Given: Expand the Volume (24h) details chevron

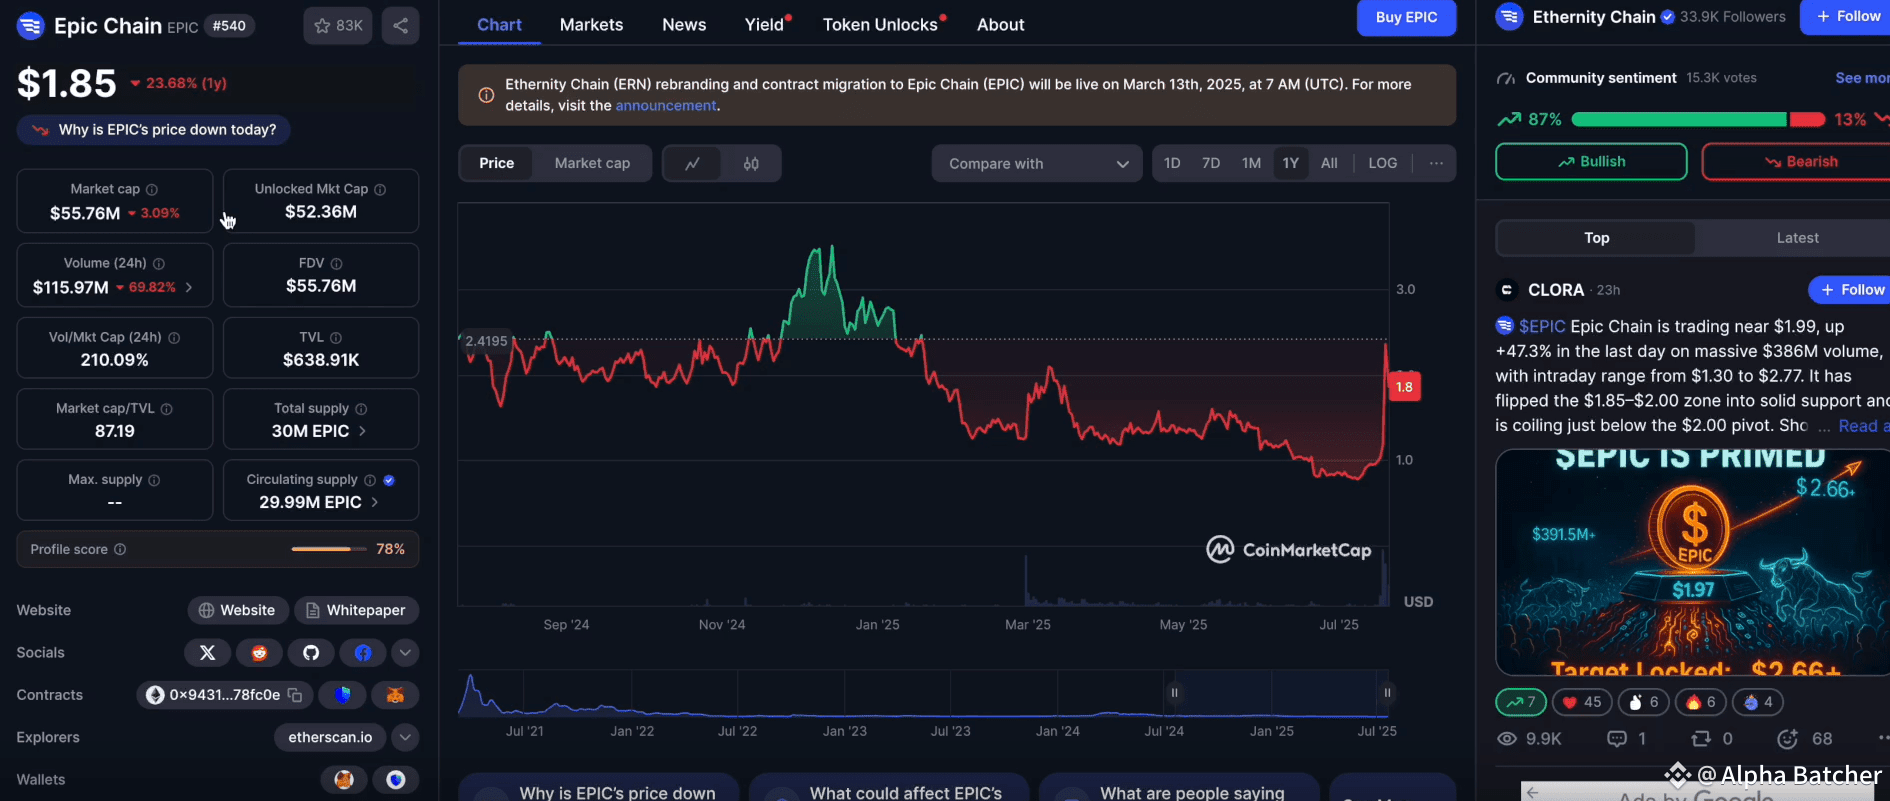Looking at the screenshot, I should pyautogui.click(x=189, y=287).
